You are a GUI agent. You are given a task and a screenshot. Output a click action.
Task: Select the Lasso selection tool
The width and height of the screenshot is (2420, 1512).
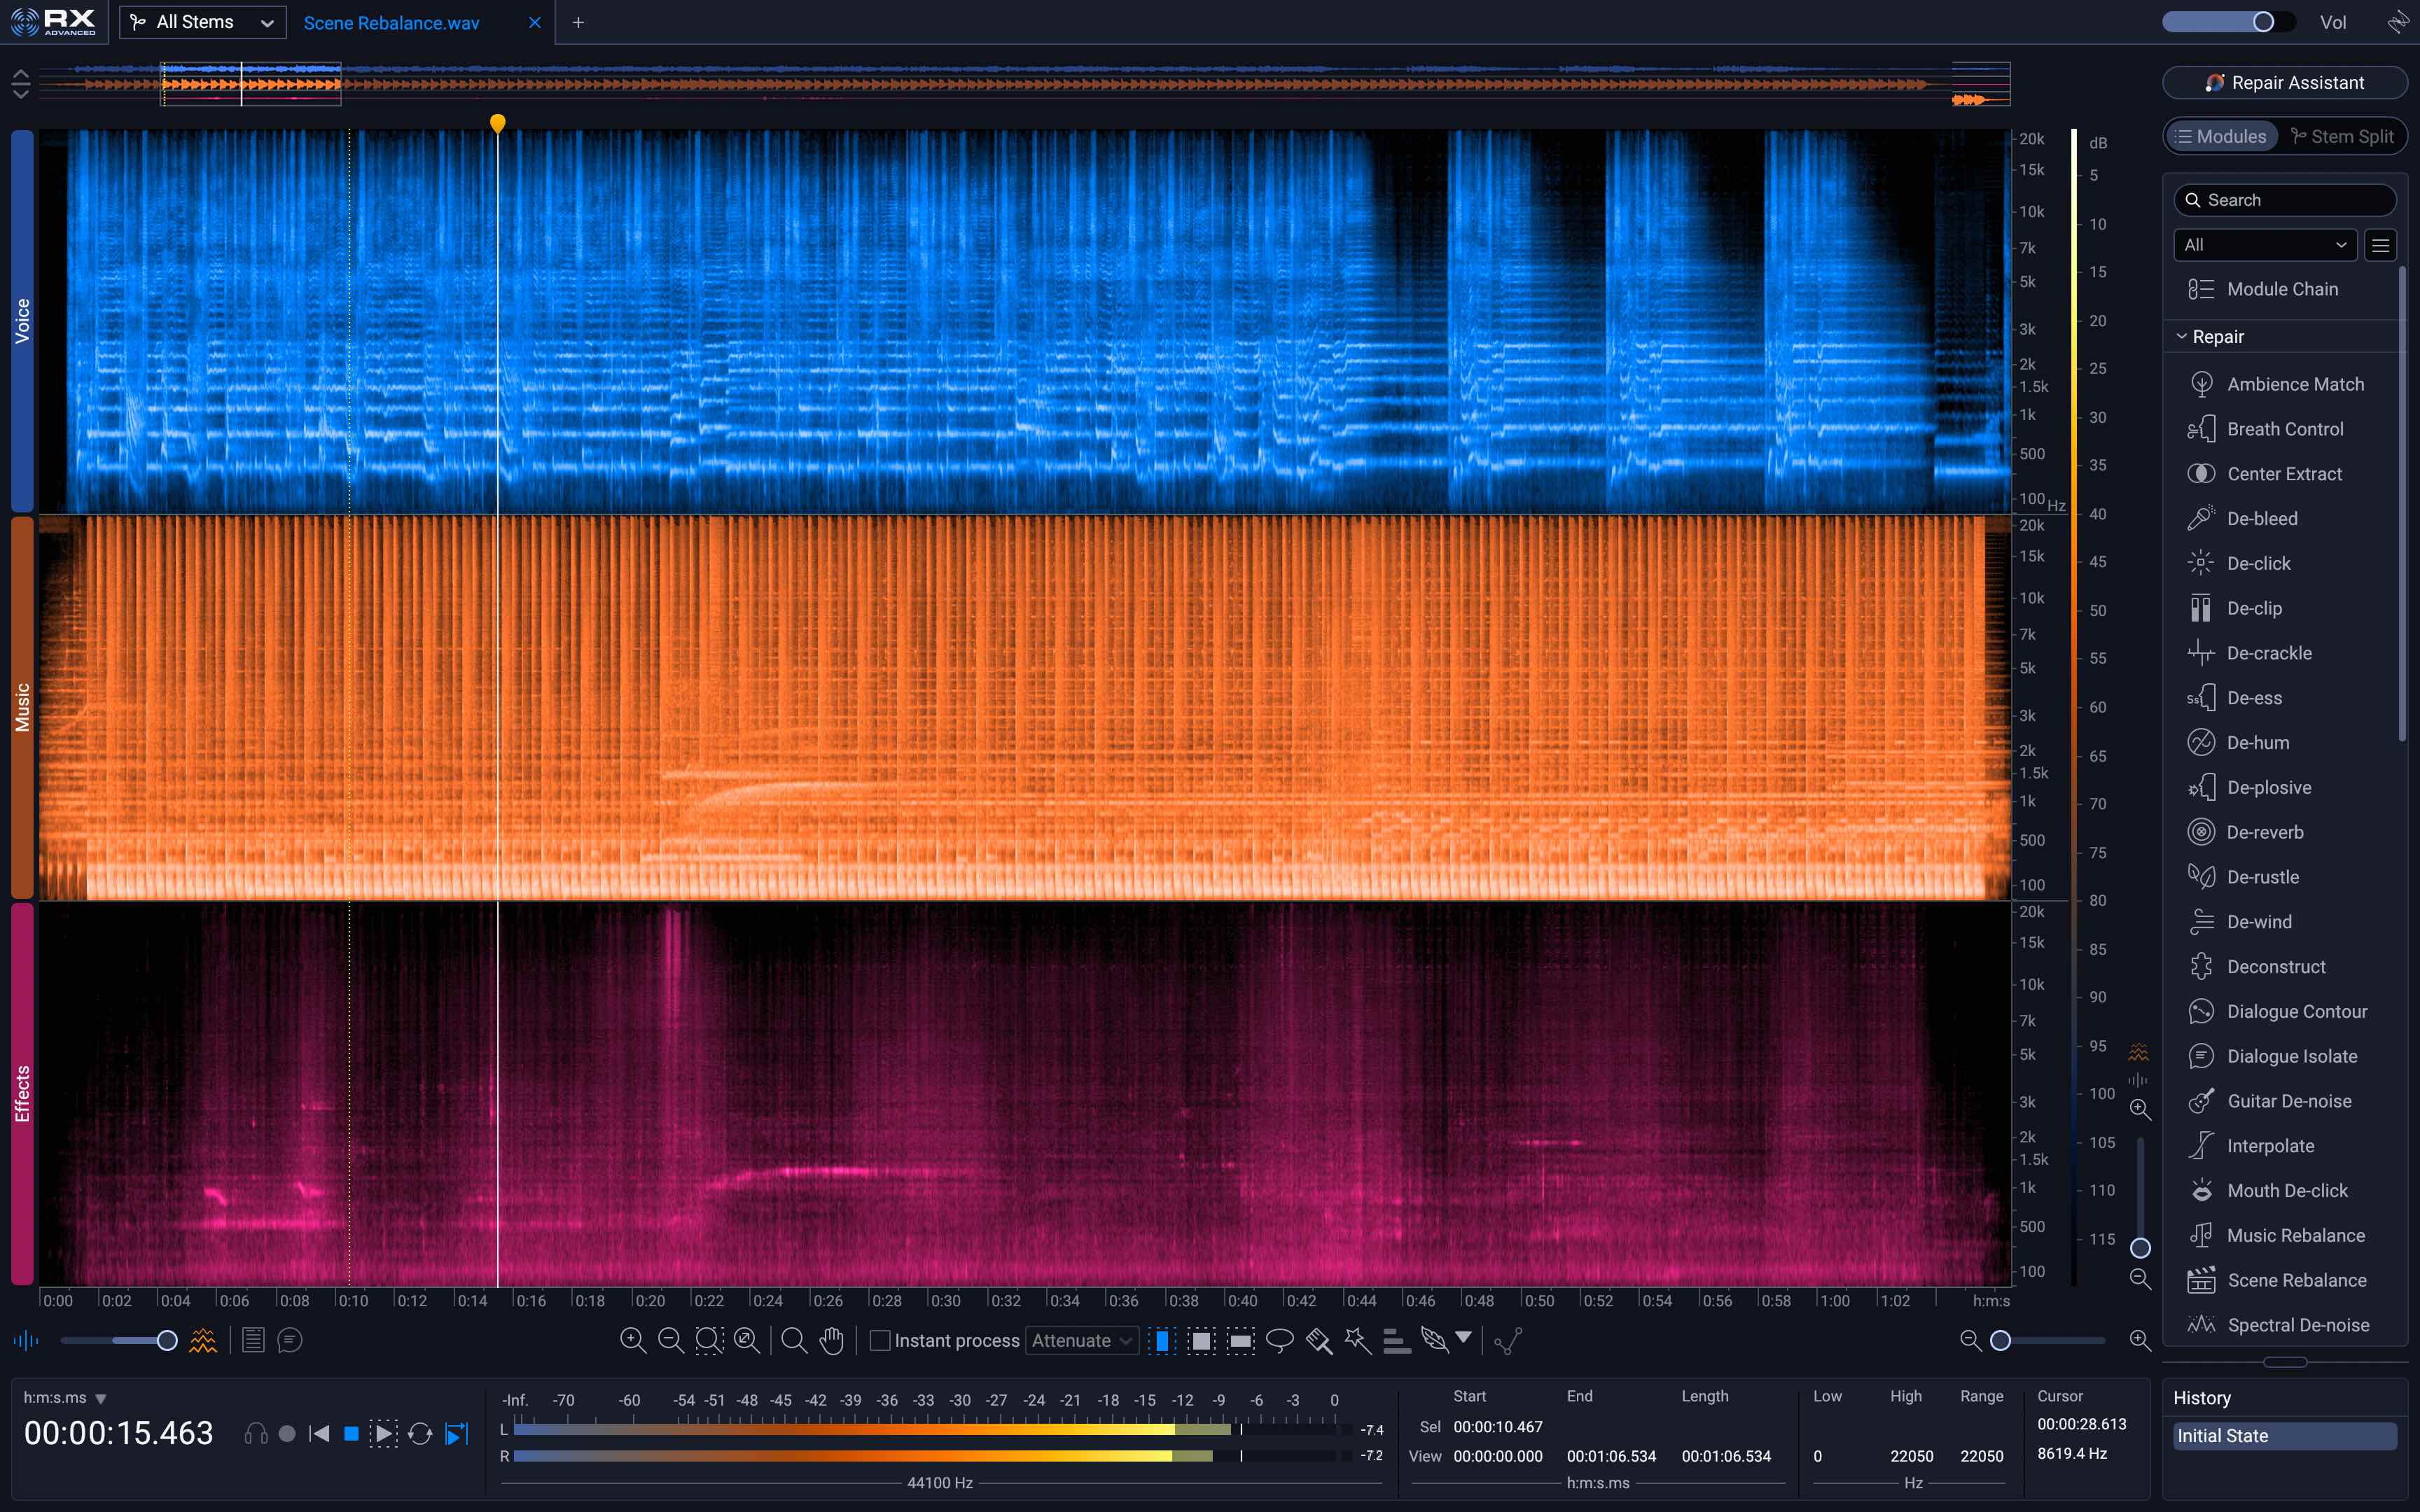click(1279, 1340)
